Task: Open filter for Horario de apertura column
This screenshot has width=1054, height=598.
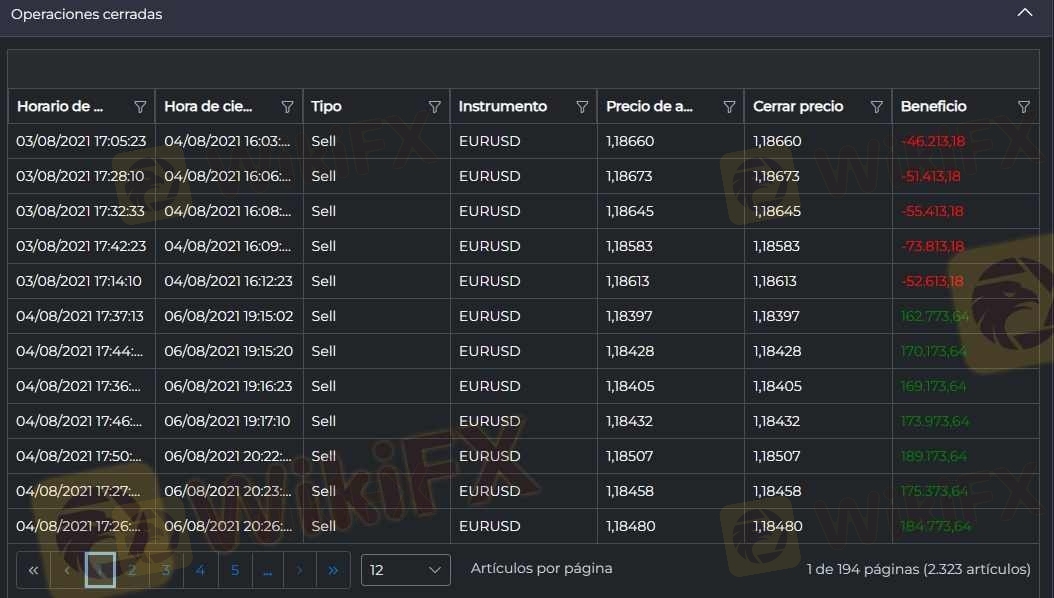Action: click(140, 107)
